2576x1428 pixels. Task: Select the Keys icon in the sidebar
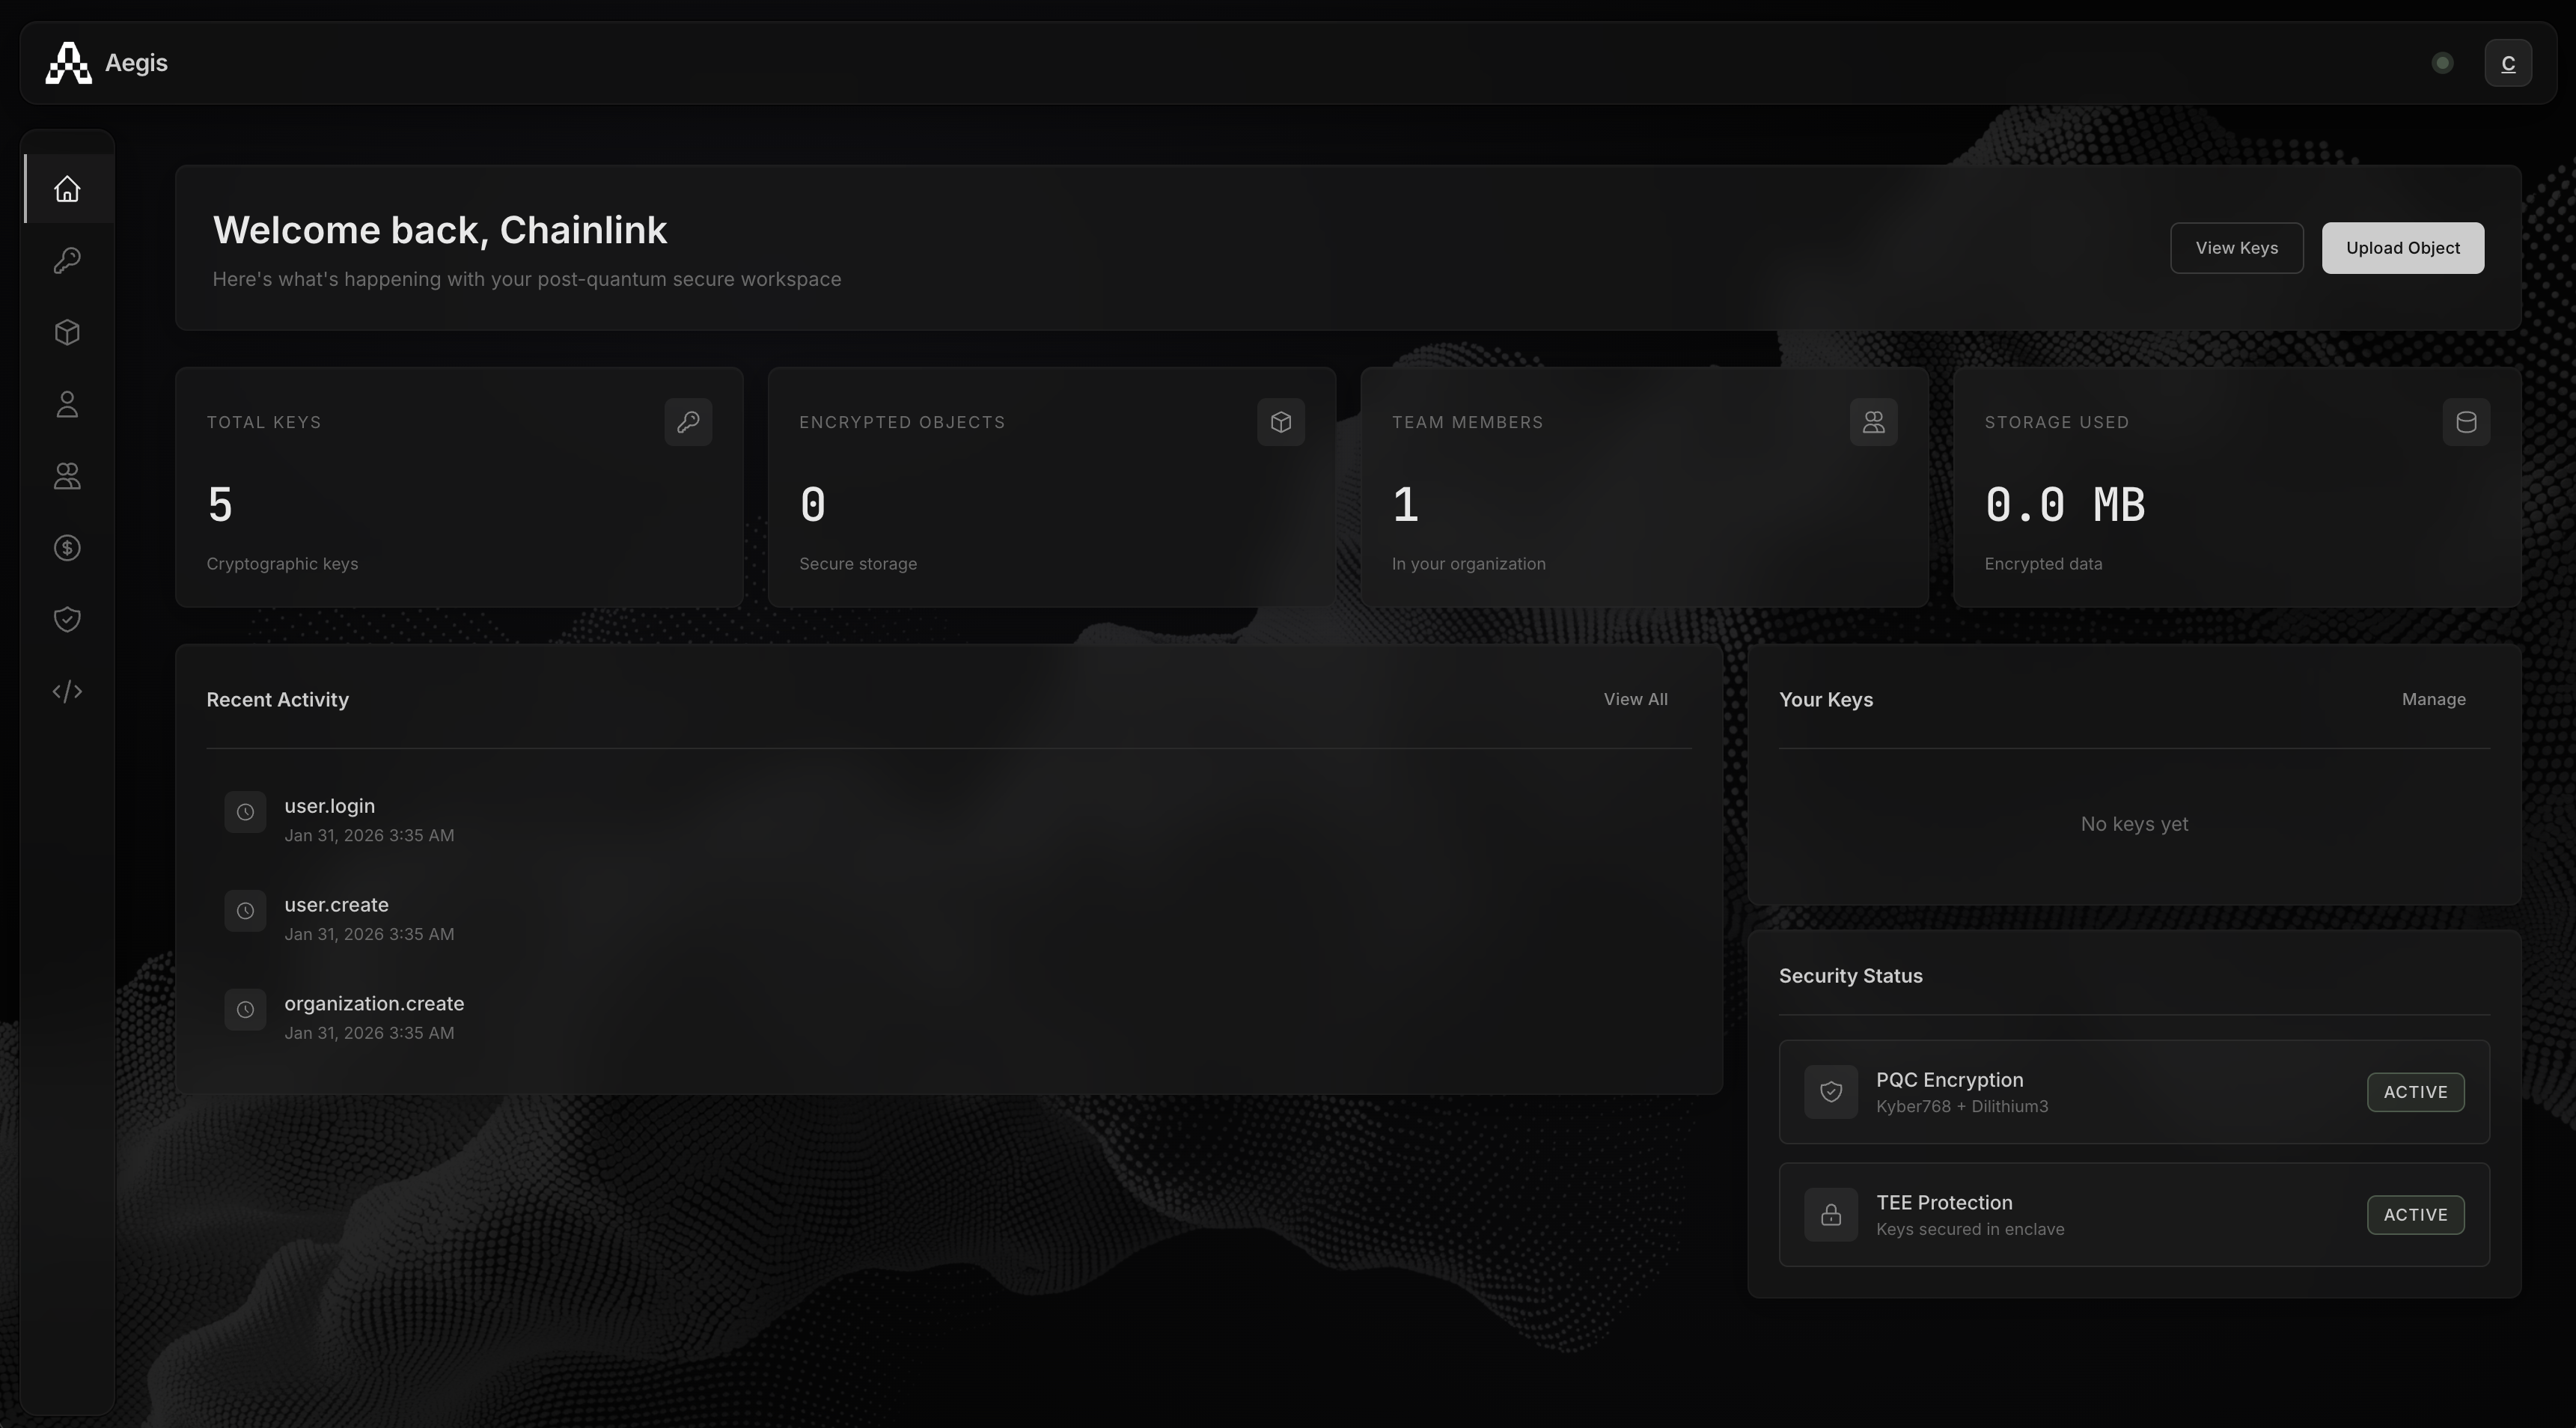point(66,260)
